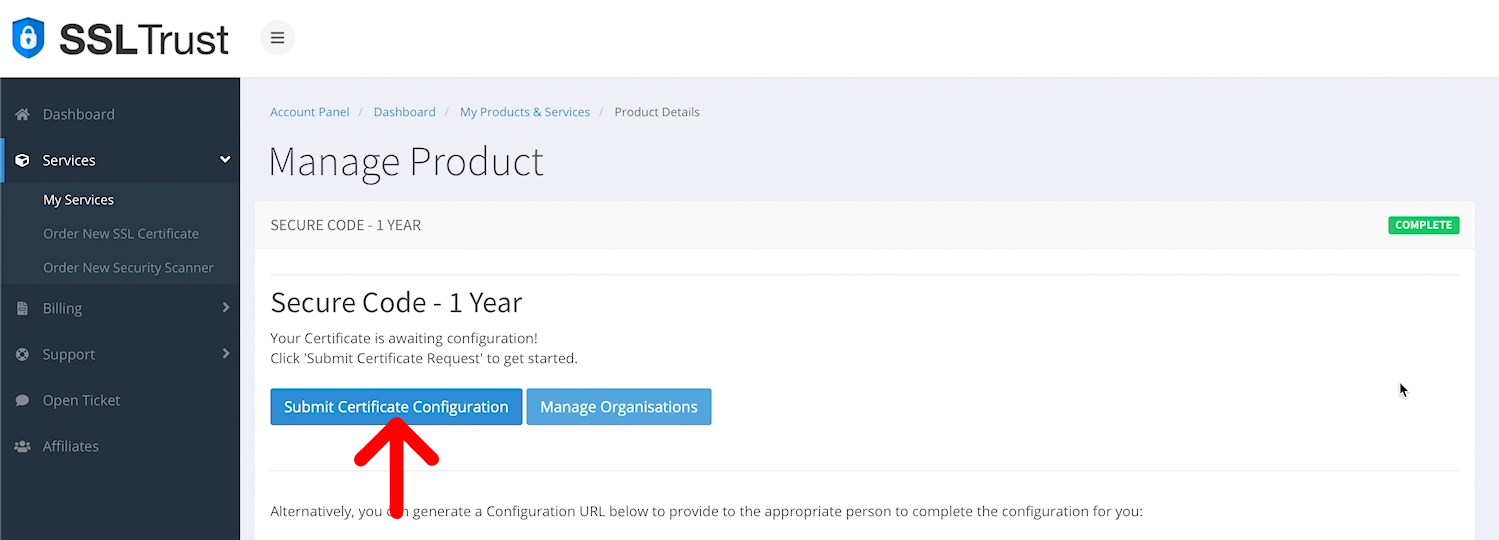This screenshot has height=540, width=1499.
Task: Collapse the Services menu chevron
Action: tap(225, 160)
